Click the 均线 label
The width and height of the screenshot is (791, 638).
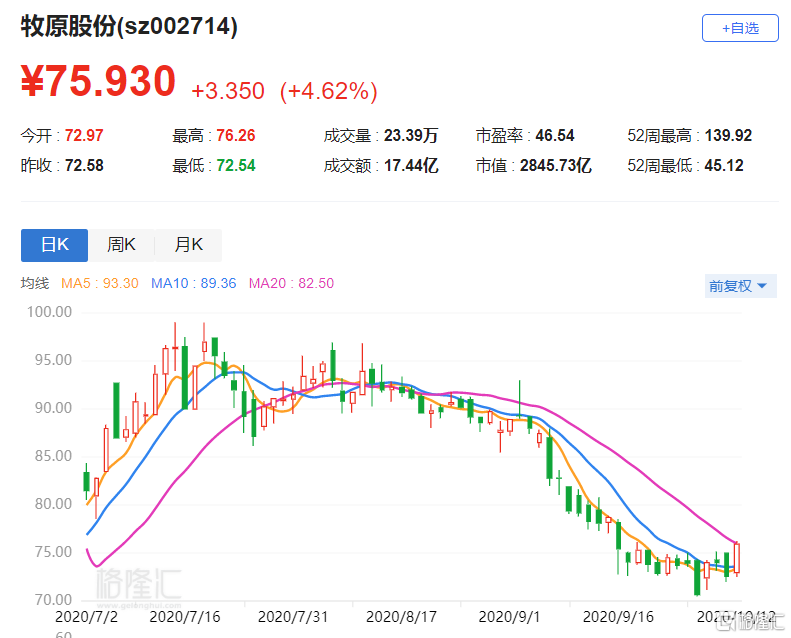click(34, 283)
